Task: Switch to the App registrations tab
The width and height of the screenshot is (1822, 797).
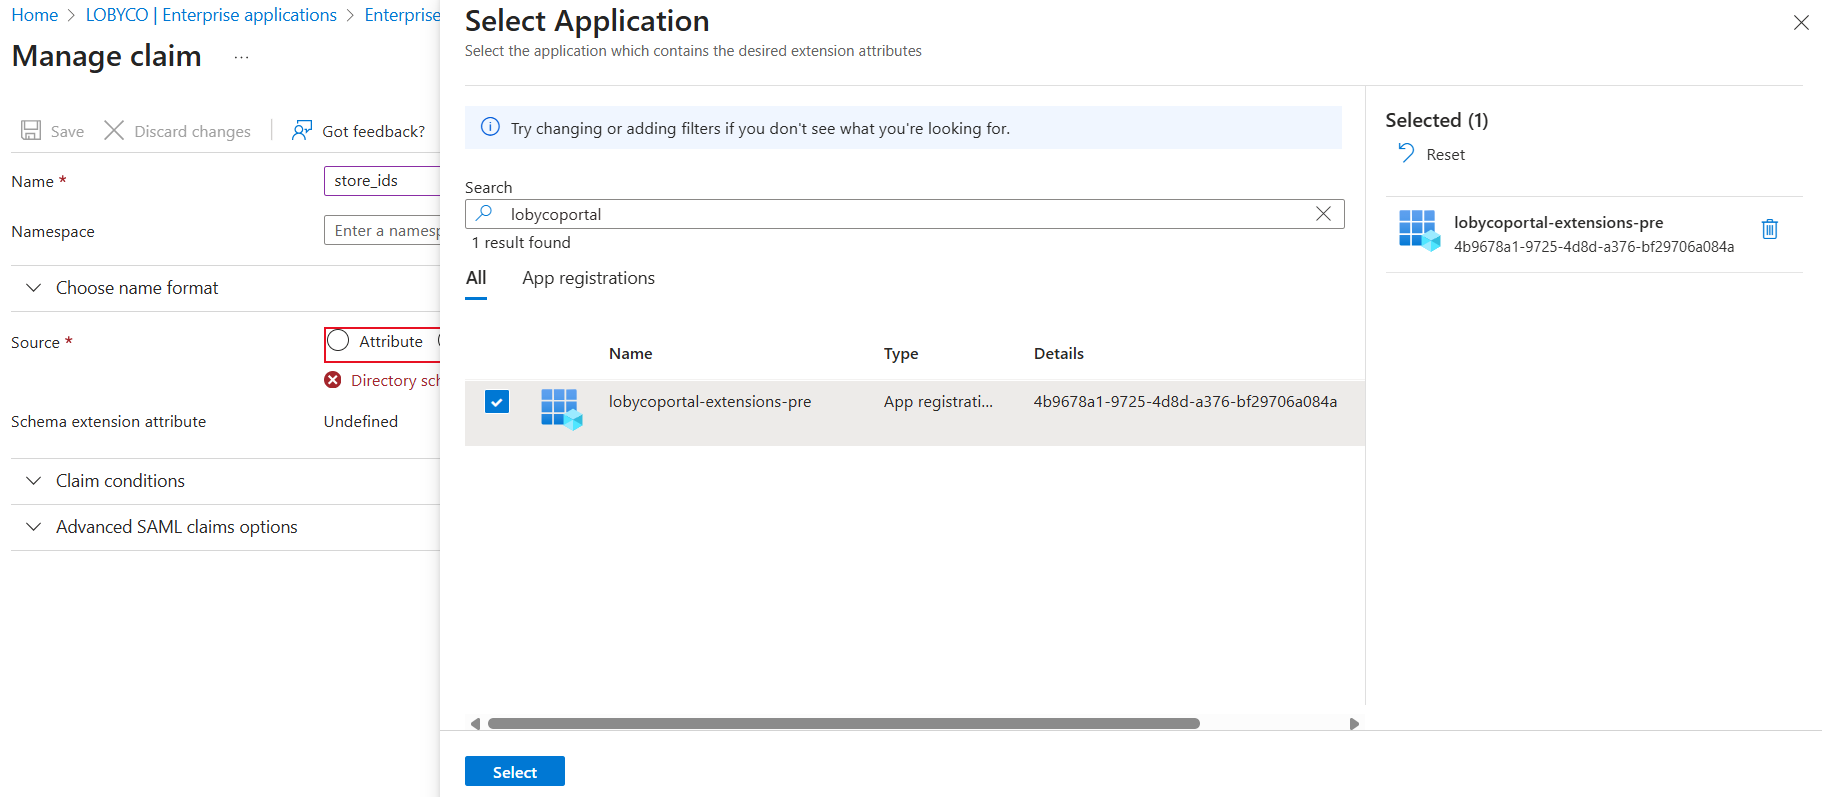Action: (588, 278)
